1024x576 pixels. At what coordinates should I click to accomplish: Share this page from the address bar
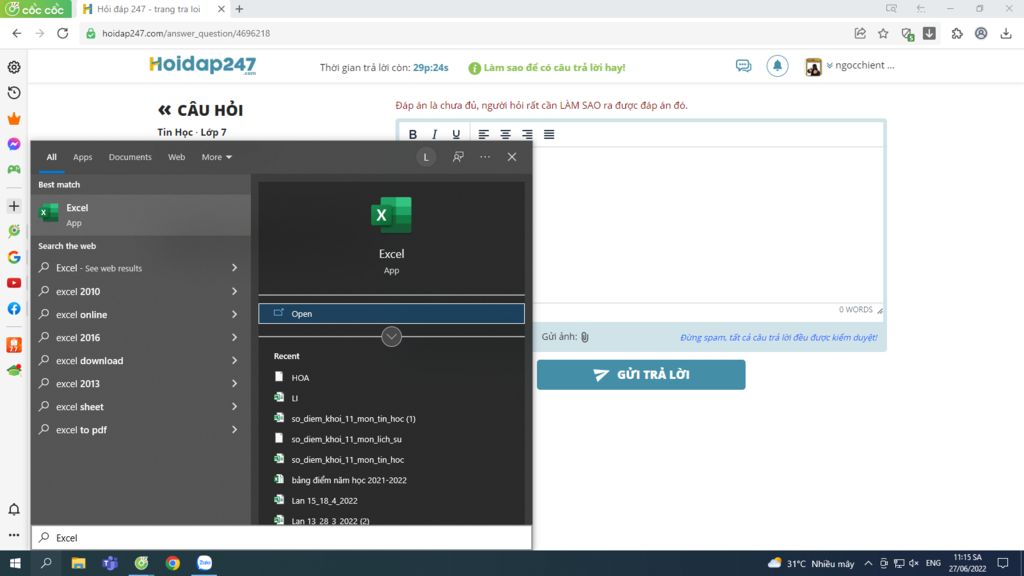coord(860,33)
